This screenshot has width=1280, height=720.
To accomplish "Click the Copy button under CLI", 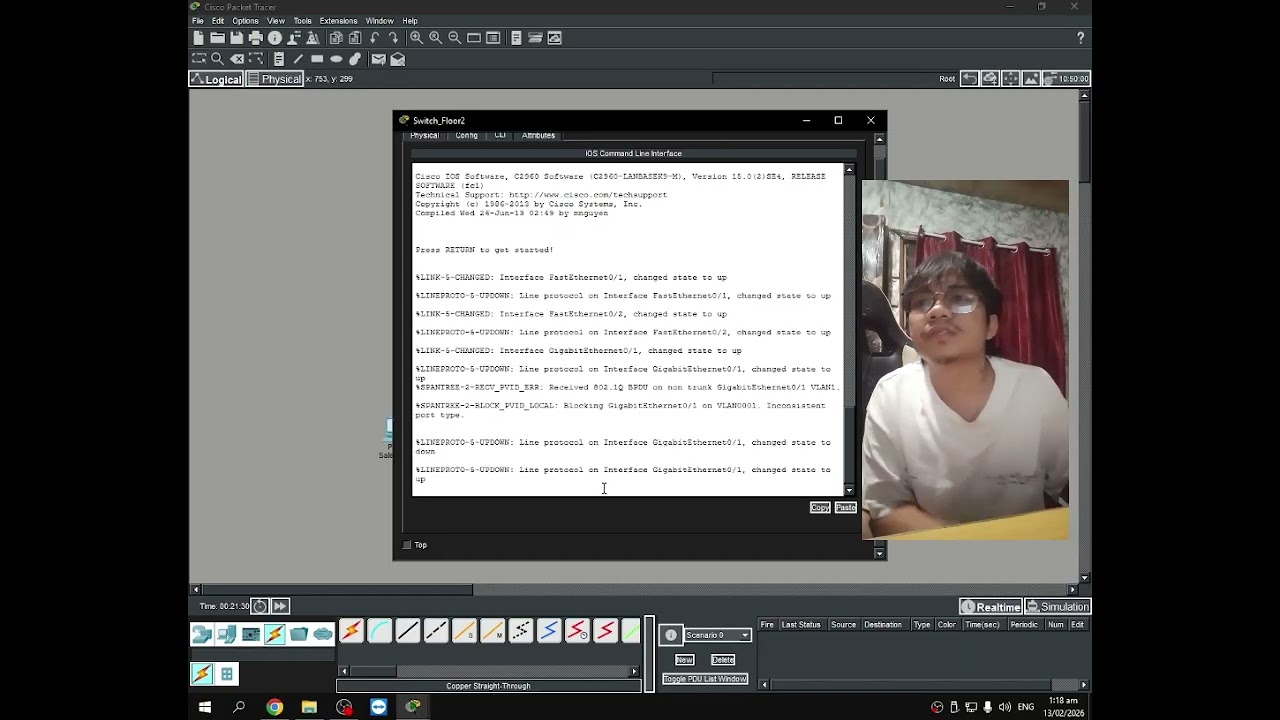I will pyautogui.click(x=820, y=508).
